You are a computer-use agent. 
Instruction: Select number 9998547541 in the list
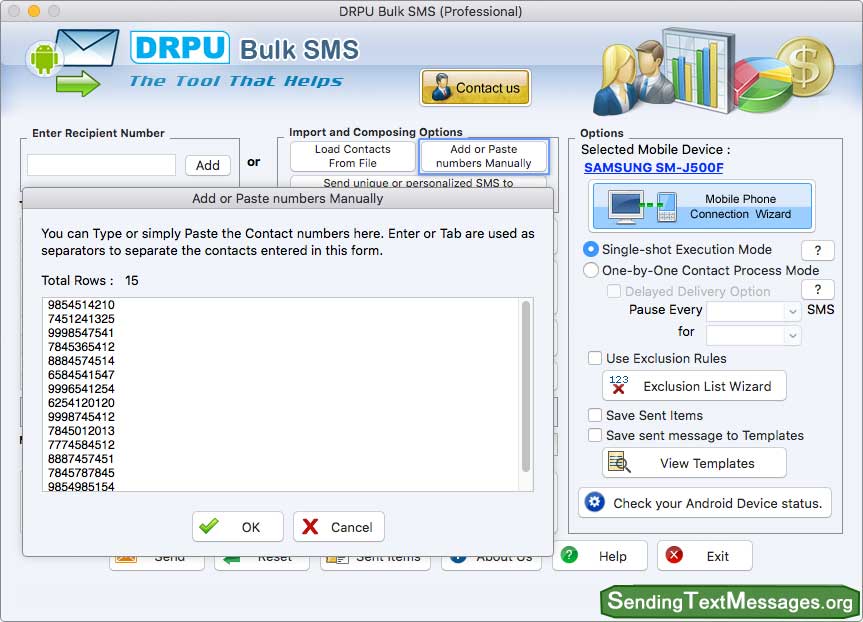tap(81, 333)
